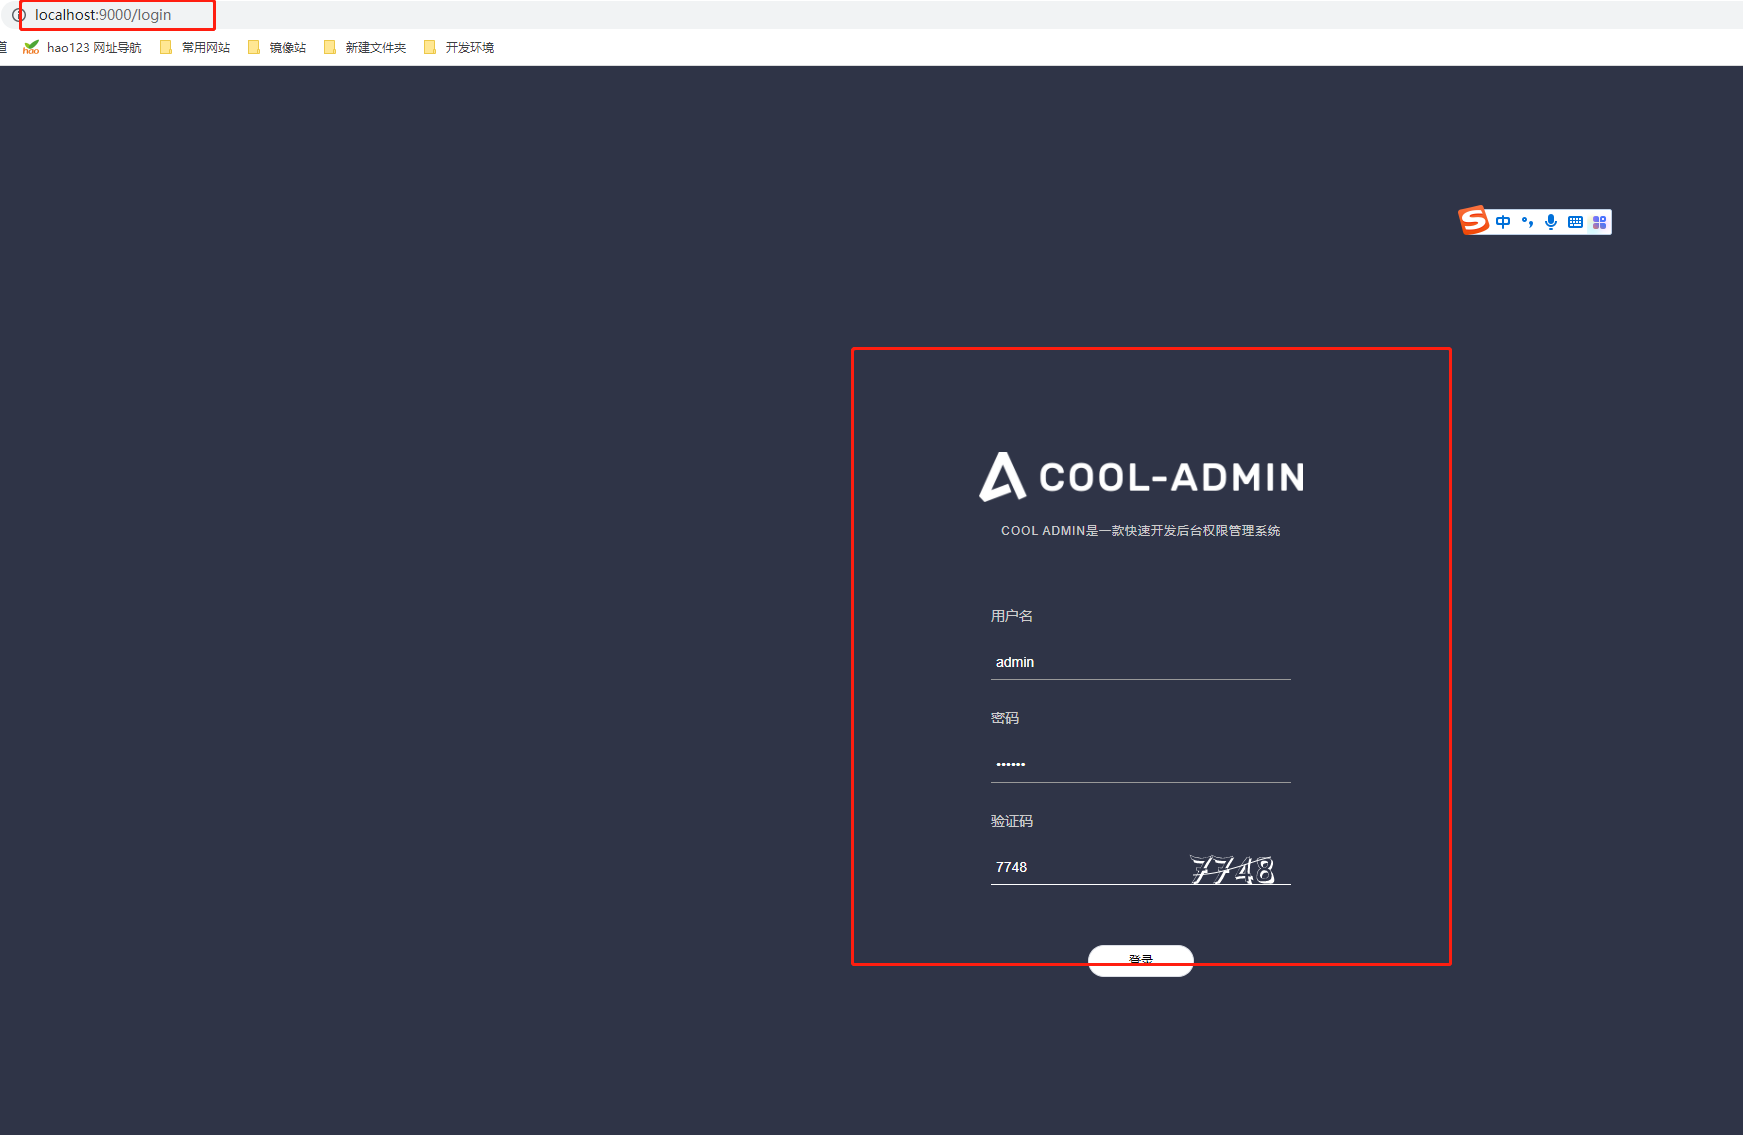Viewport: 1743px width, 1135px height.
Task: Focus the address bar showing localhost:9000/login
Action: click(x=103, y=15)
